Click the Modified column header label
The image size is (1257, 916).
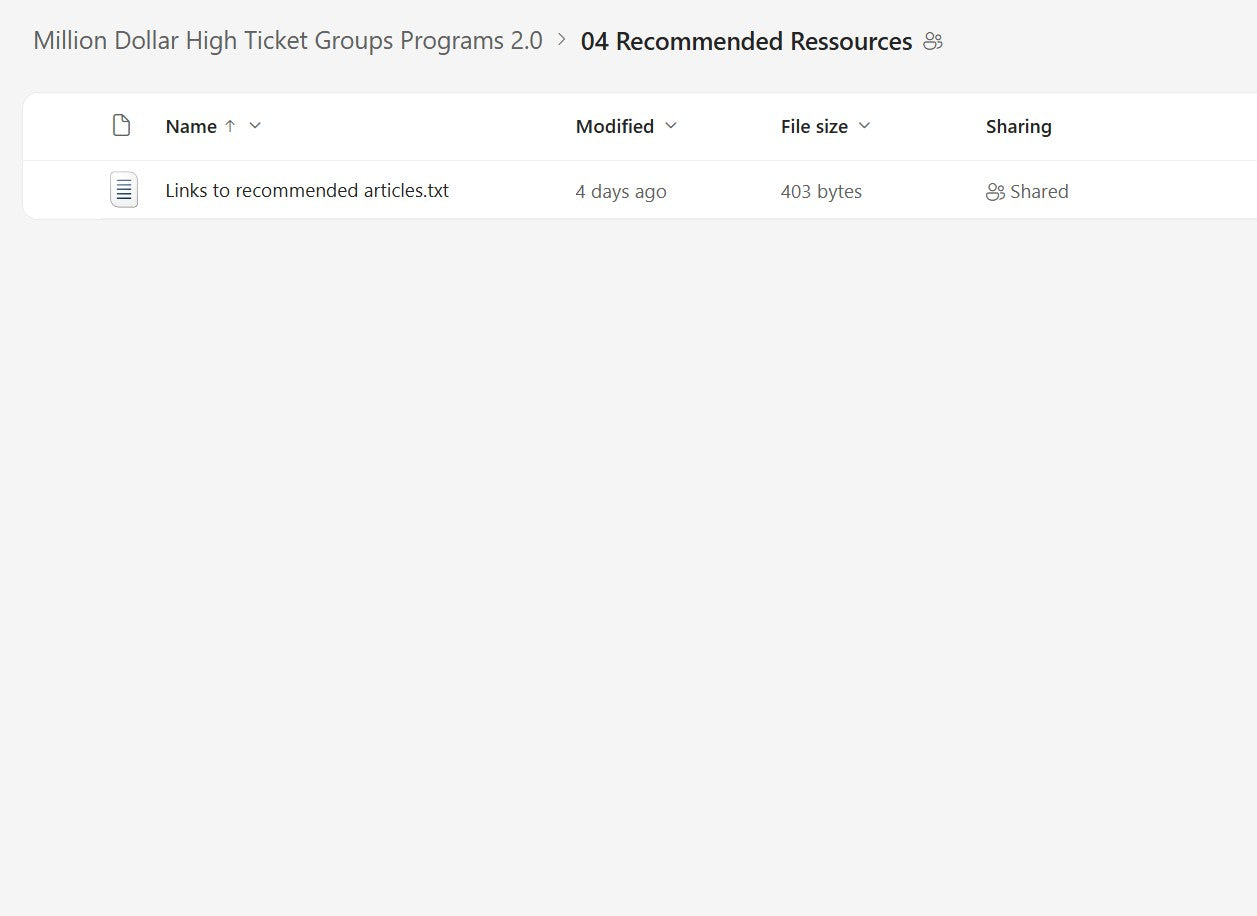(614, 127)
